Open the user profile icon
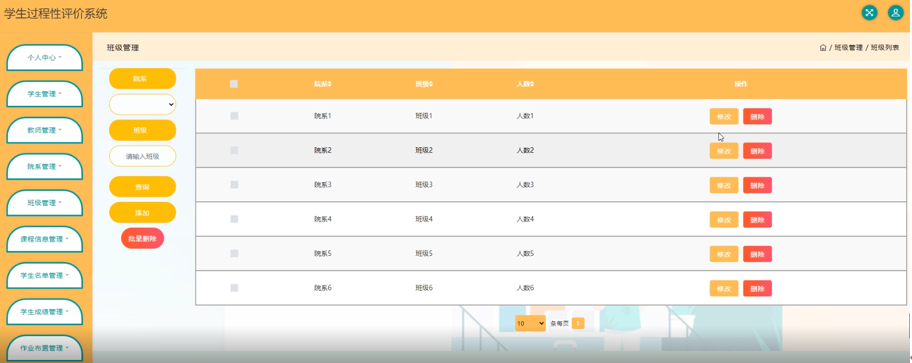Image resolution: width=912 pixels, height=363 pixels. click(x=896, y=13)
